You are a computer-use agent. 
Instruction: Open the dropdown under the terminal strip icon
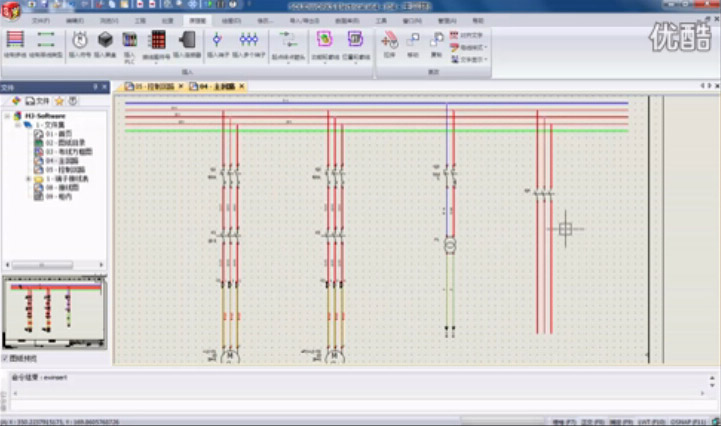[156, 62]
